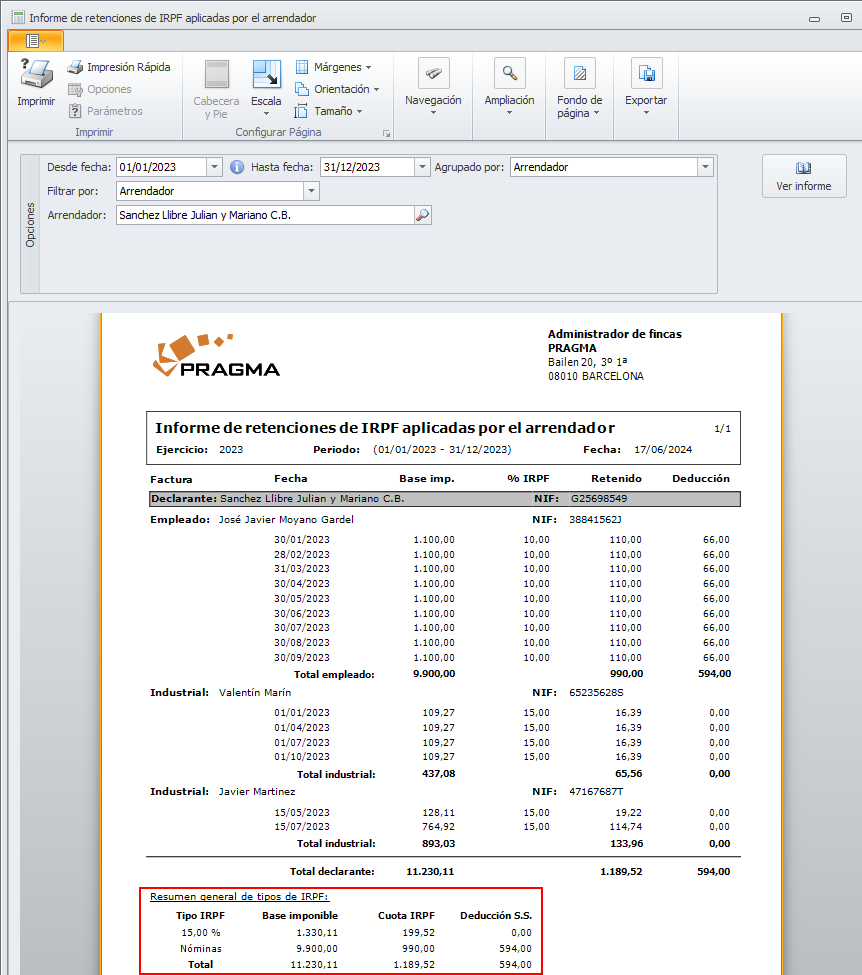The height and width of the screenshot is (975, 862).
Task: Open the Navegación tools
Action: (x=433, y=87)
